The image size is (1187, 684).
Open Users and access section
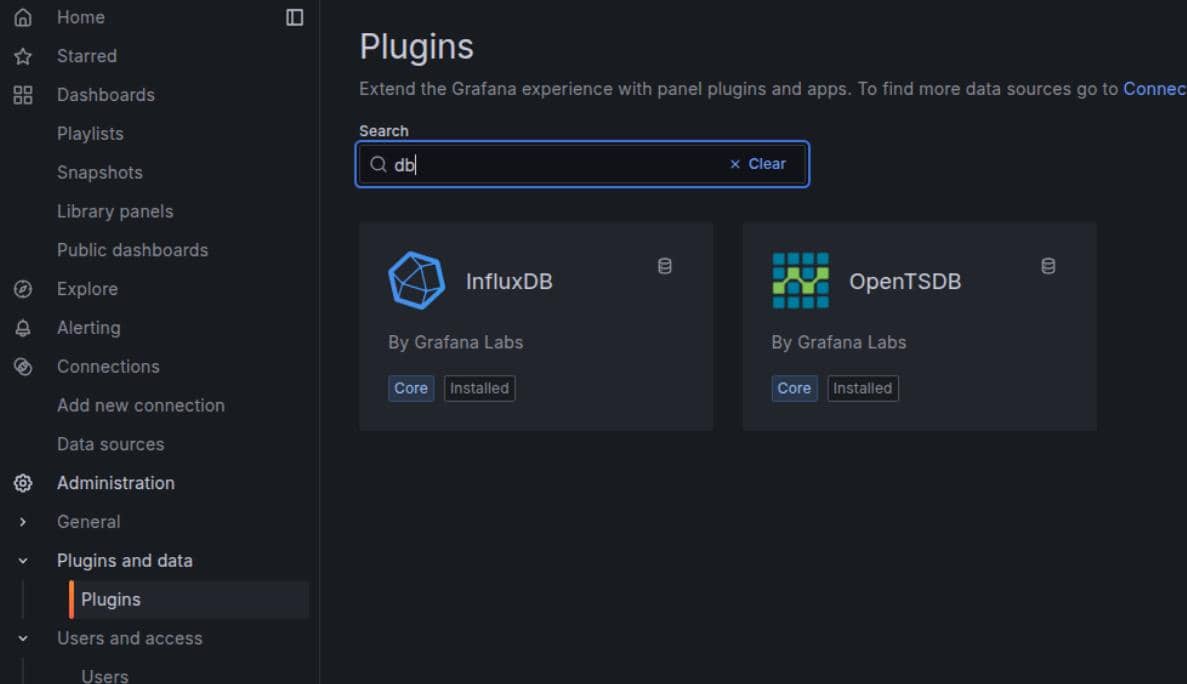[x=129, y=639]
